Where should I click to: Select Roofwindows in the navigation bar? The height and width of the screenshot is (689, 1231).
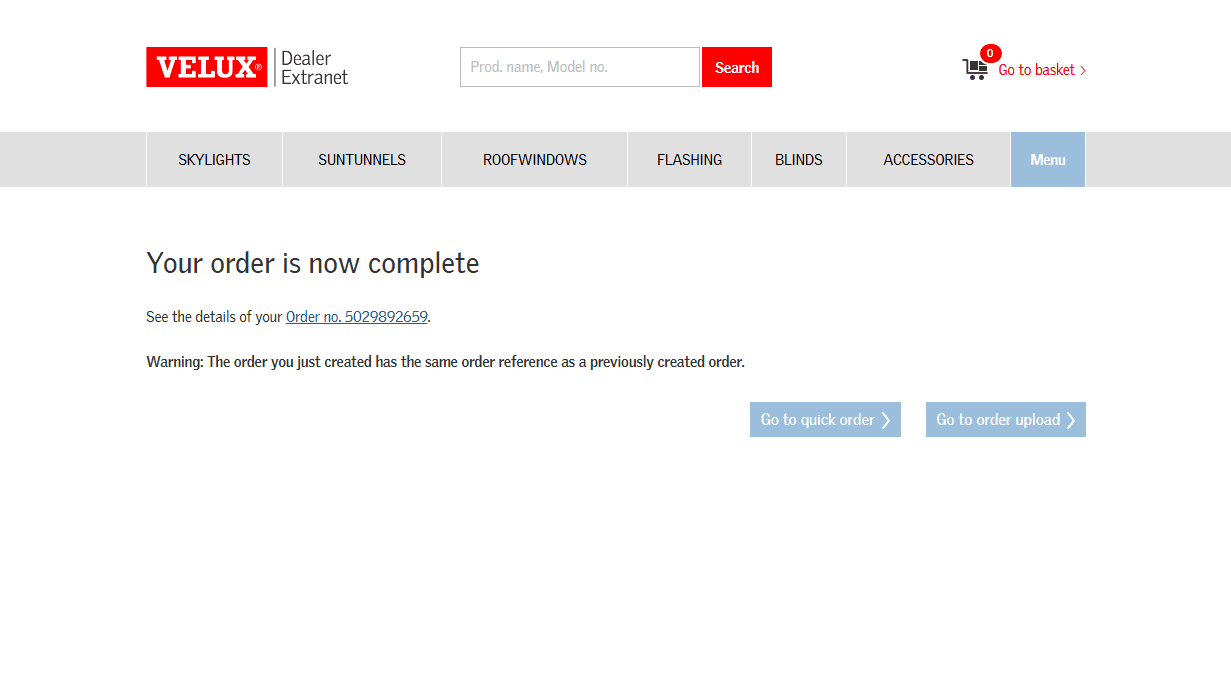(x=535, y=160)
